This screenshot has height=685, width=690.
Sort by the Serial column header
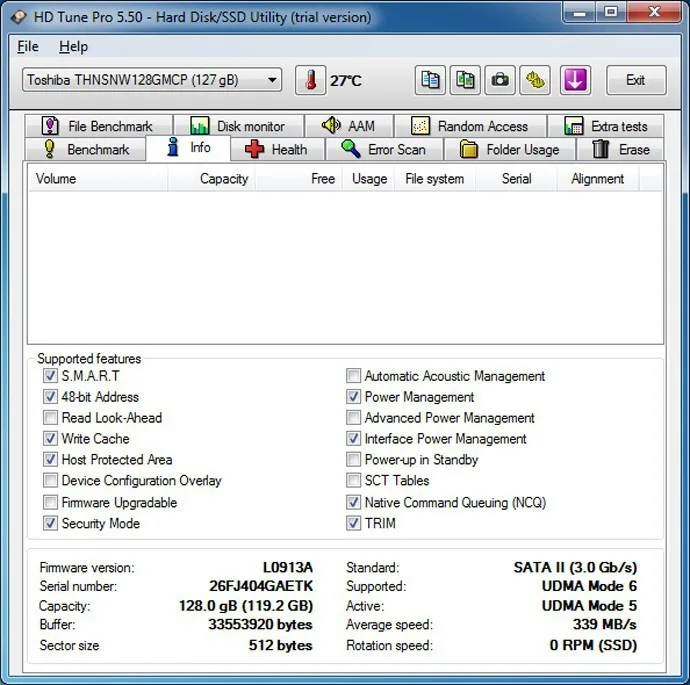(x=516, y=179)
